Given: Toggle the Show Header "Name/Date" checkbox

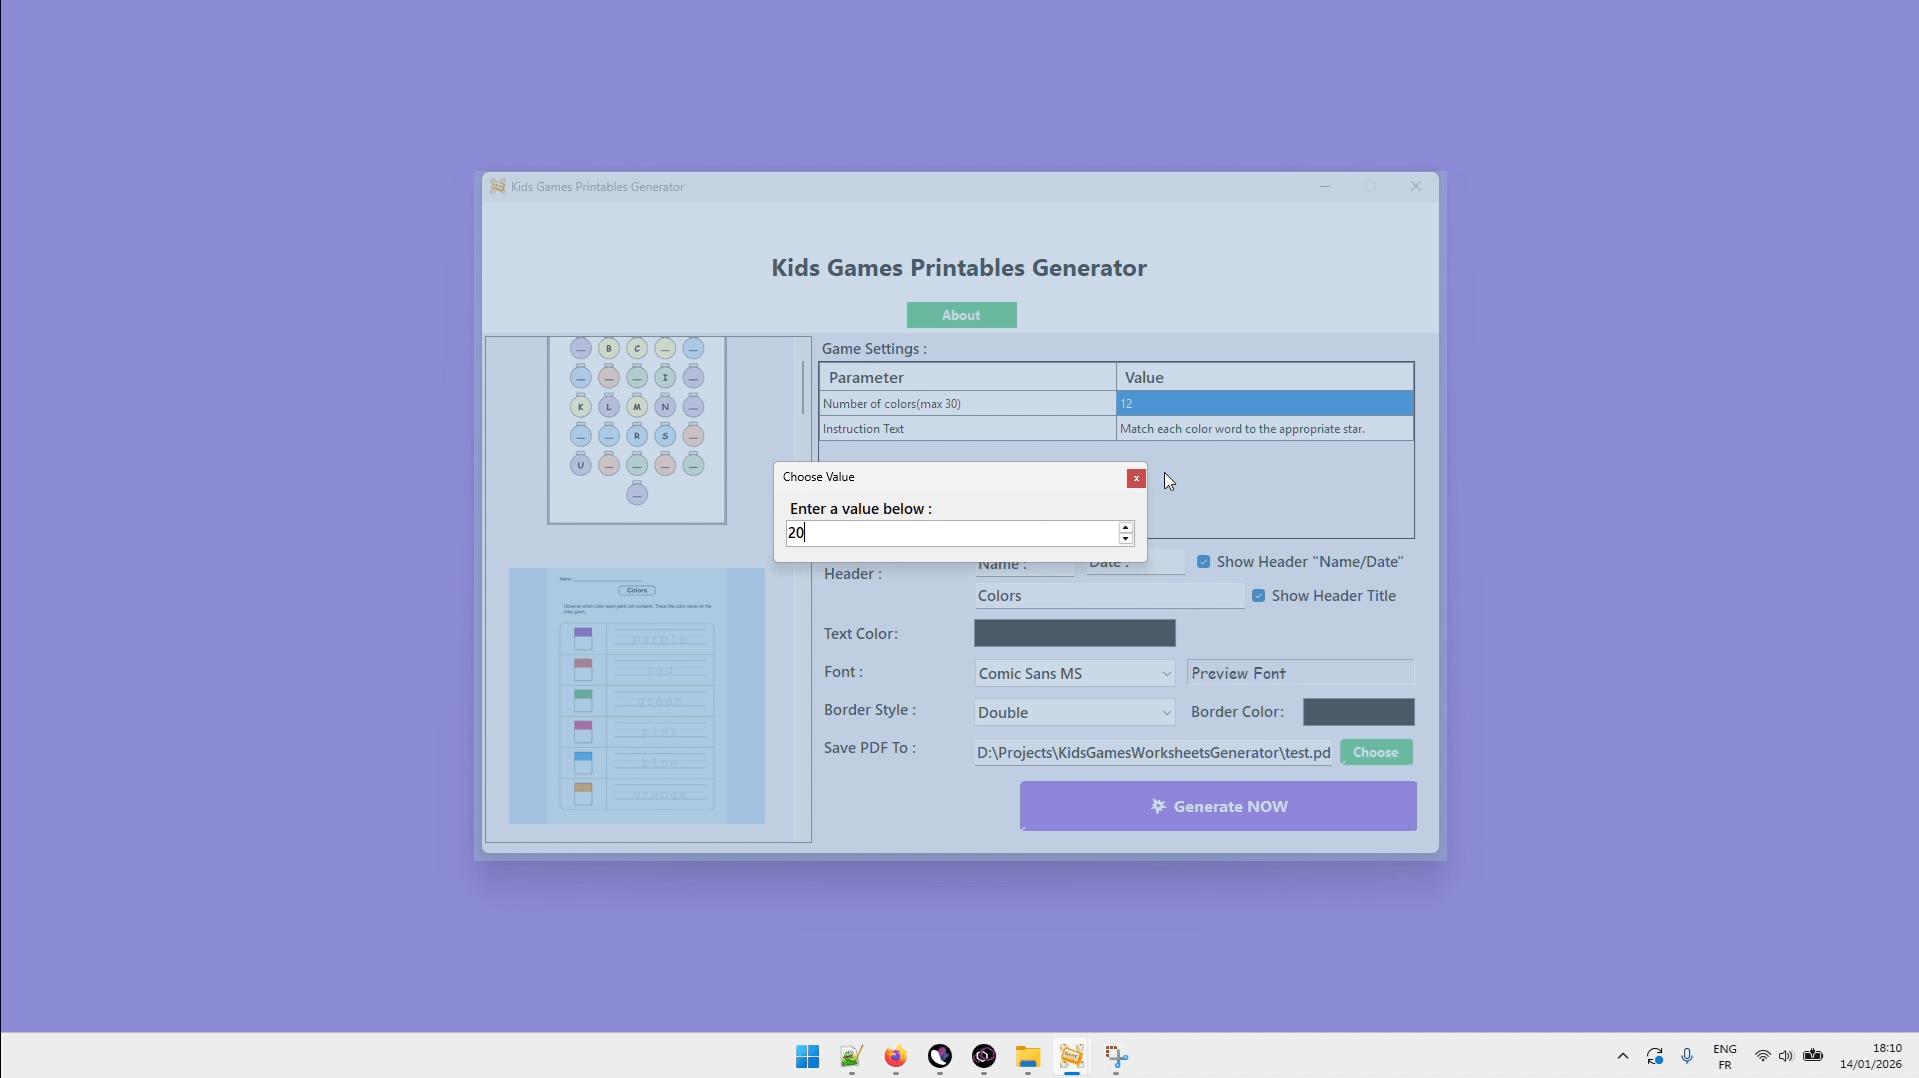Looking at the screenshot, I should coord(1203,561).
